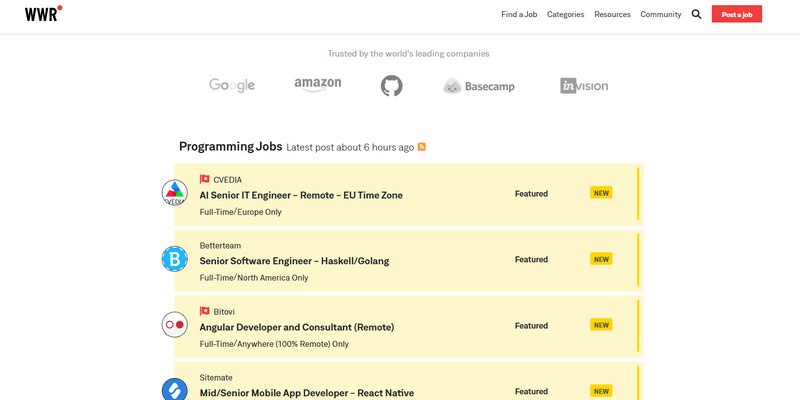Open the Resources menu
This screenshot has width=800, height=400.
[x=612, y=14]
